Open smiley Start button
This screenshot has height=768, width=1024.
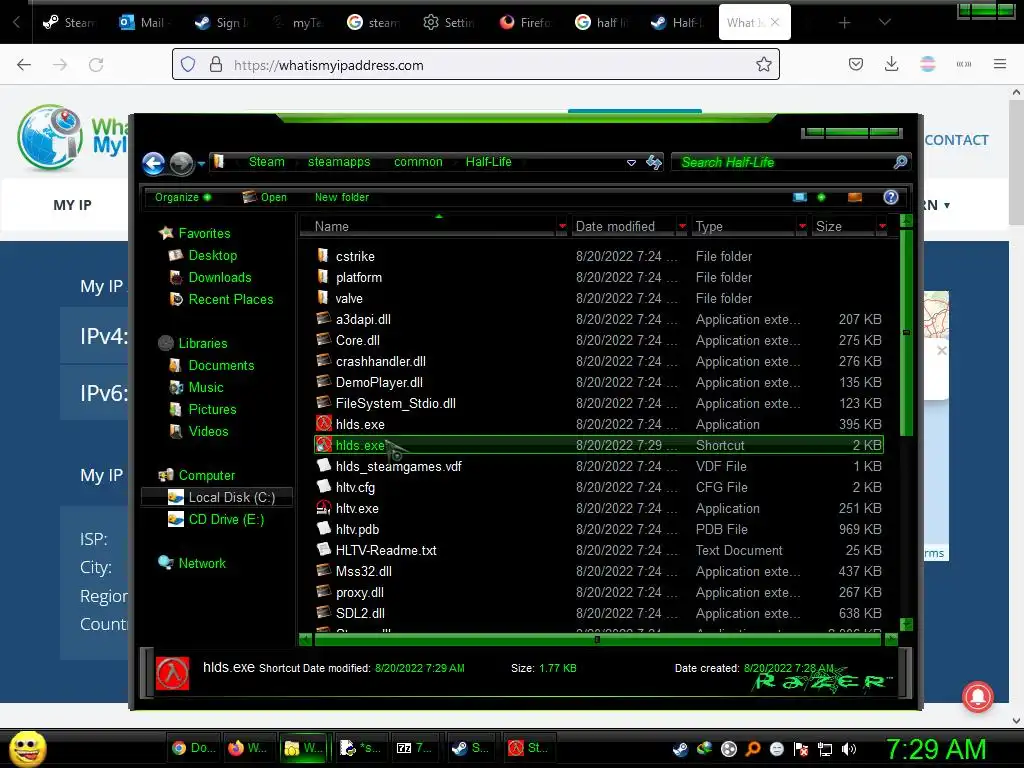(27, 748)
